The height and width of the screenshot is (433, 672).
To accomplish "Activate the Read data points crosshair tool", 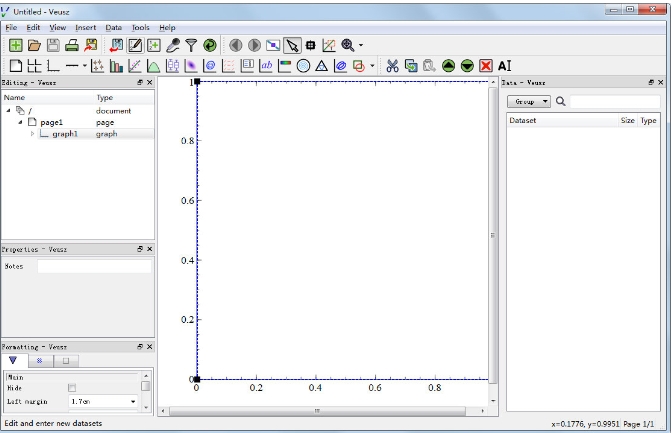I will click(x=311, y=45).
